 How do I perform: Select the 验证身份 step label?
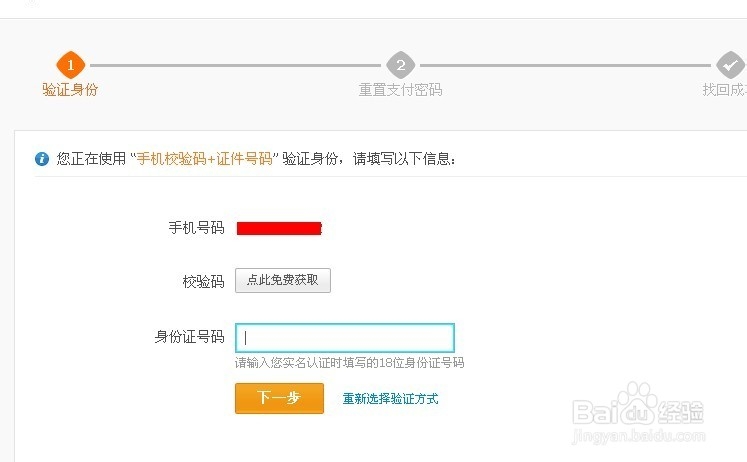pos(70,90)
